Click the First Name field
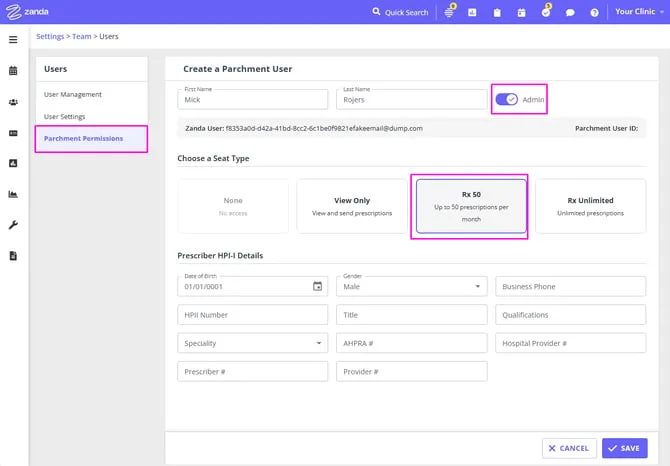 coord(253,99)
